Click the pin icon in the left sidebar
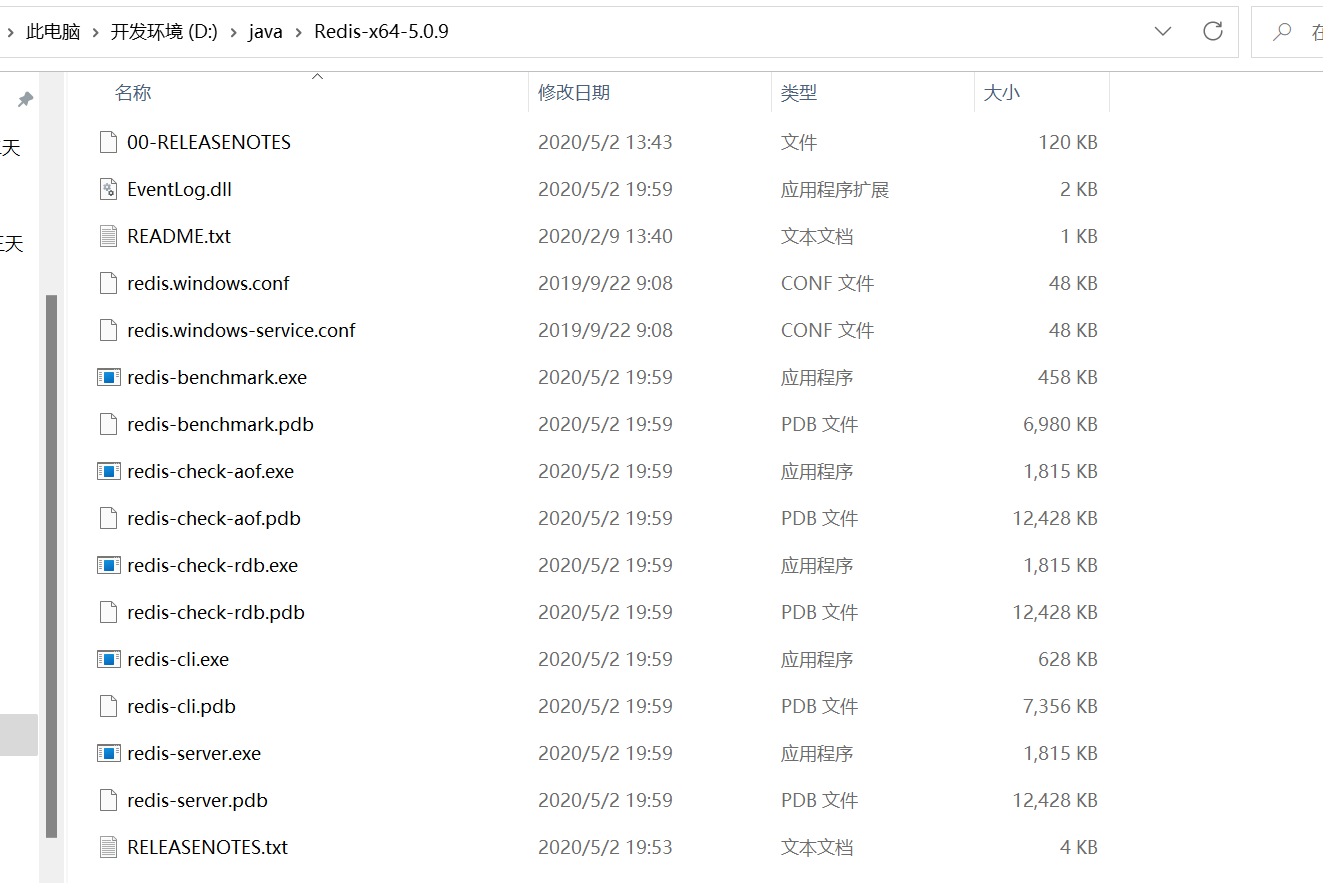This screenshot has width=1323, height=883. 25,99
